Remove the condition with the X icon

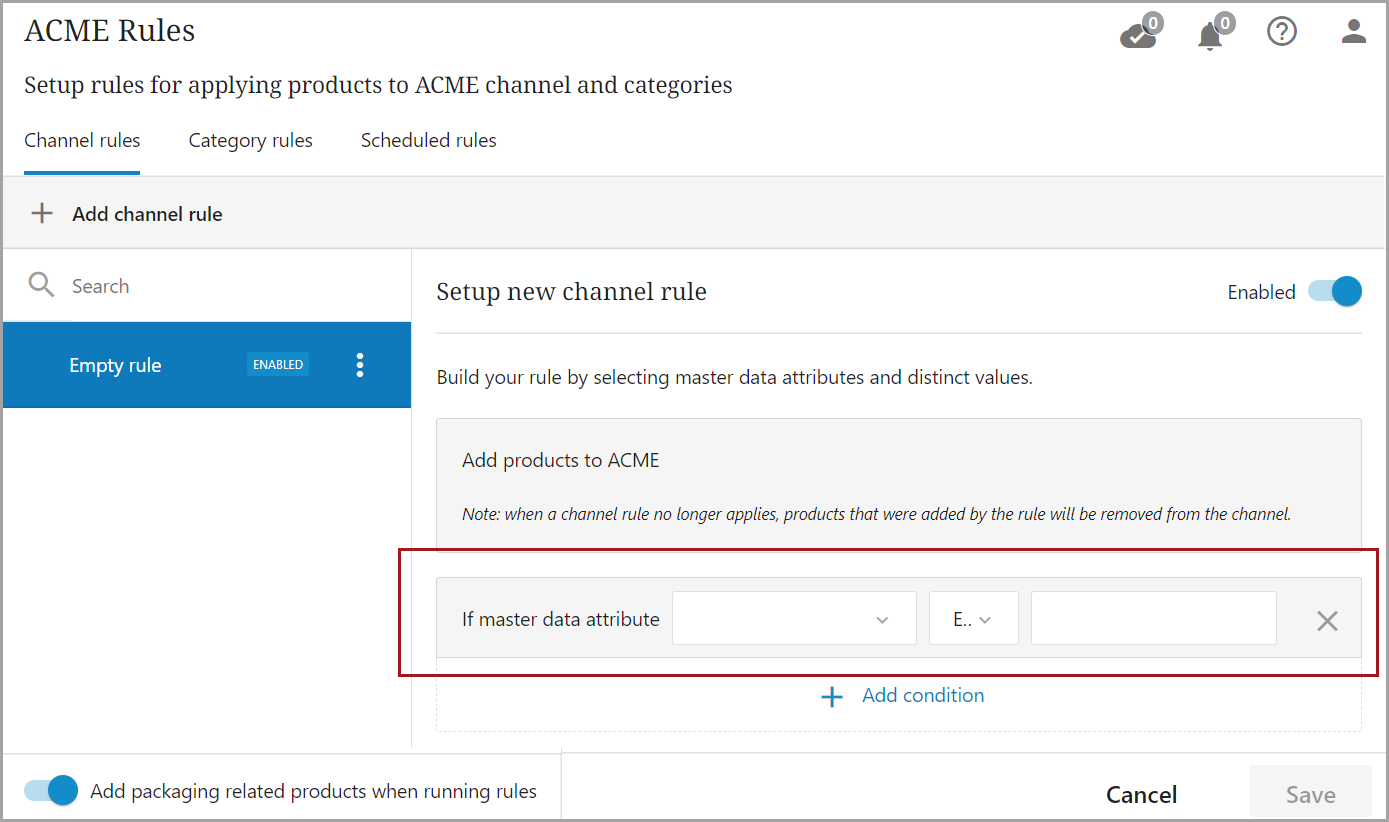tap(1327, 621)
